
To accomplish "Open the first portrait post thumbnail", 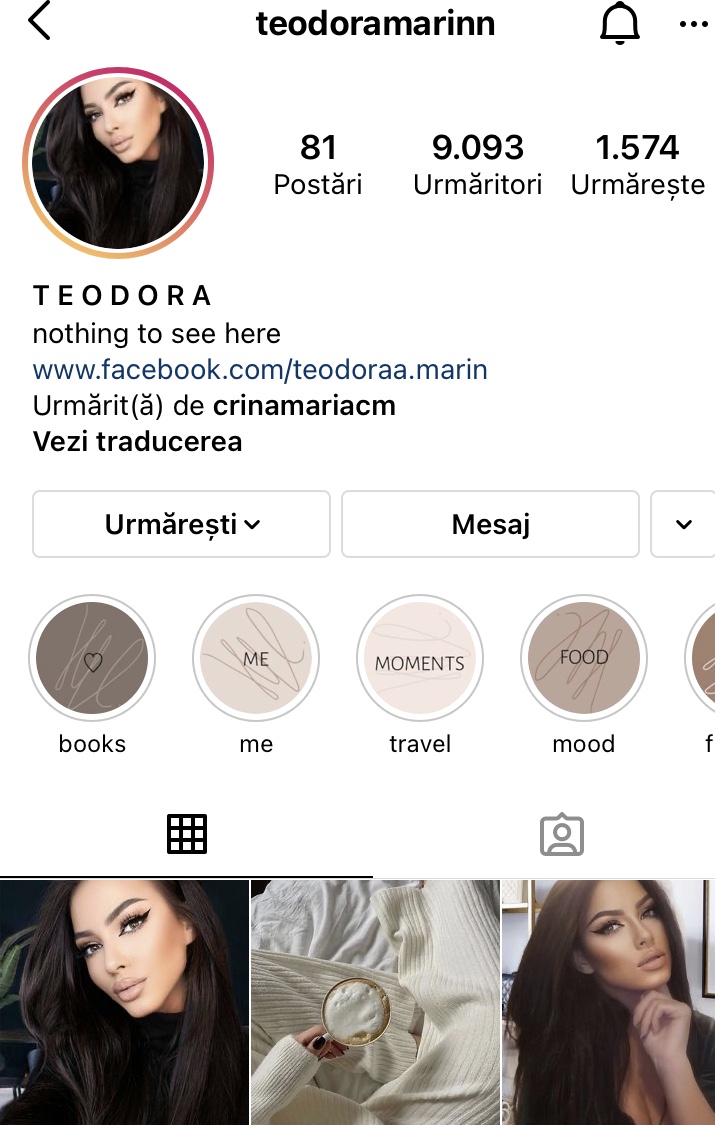I will click(124, 1002).
